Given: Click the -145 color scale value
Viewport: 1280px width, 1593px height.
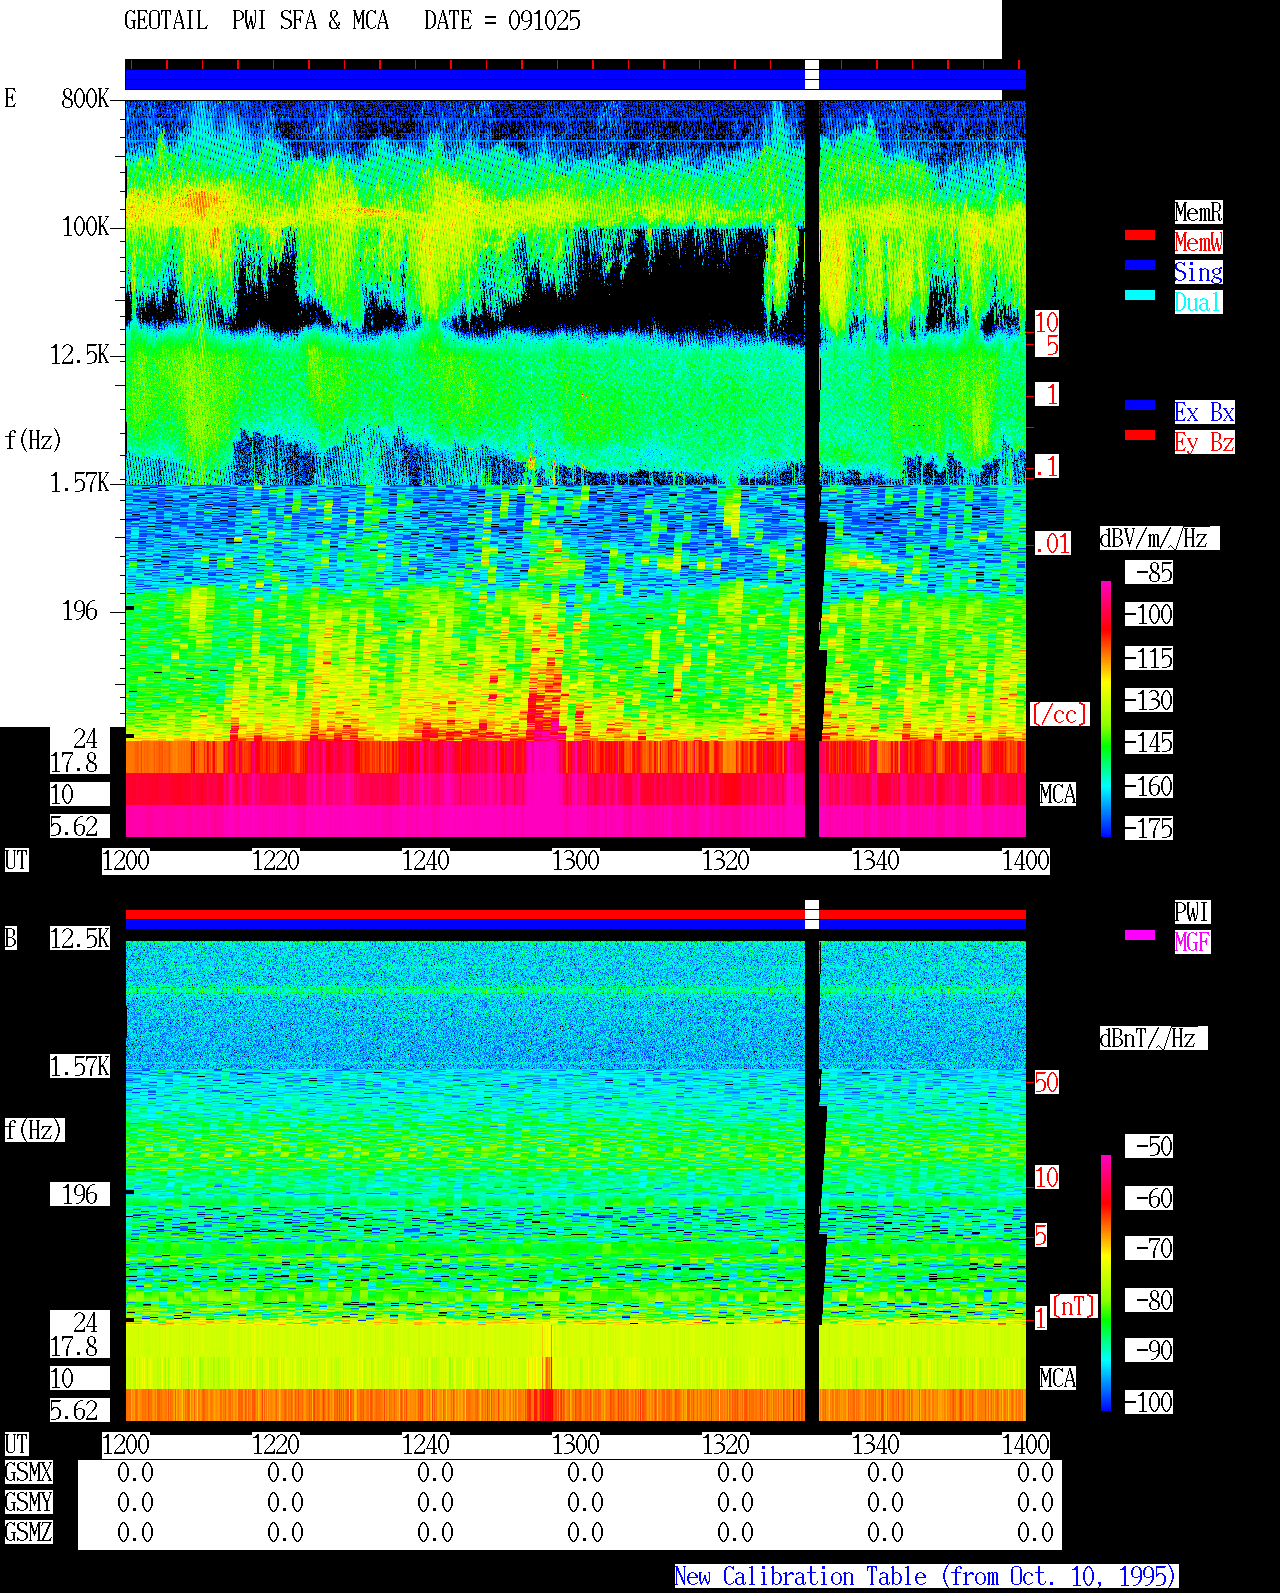Looking at the screenshot, I should [1149, 742].
